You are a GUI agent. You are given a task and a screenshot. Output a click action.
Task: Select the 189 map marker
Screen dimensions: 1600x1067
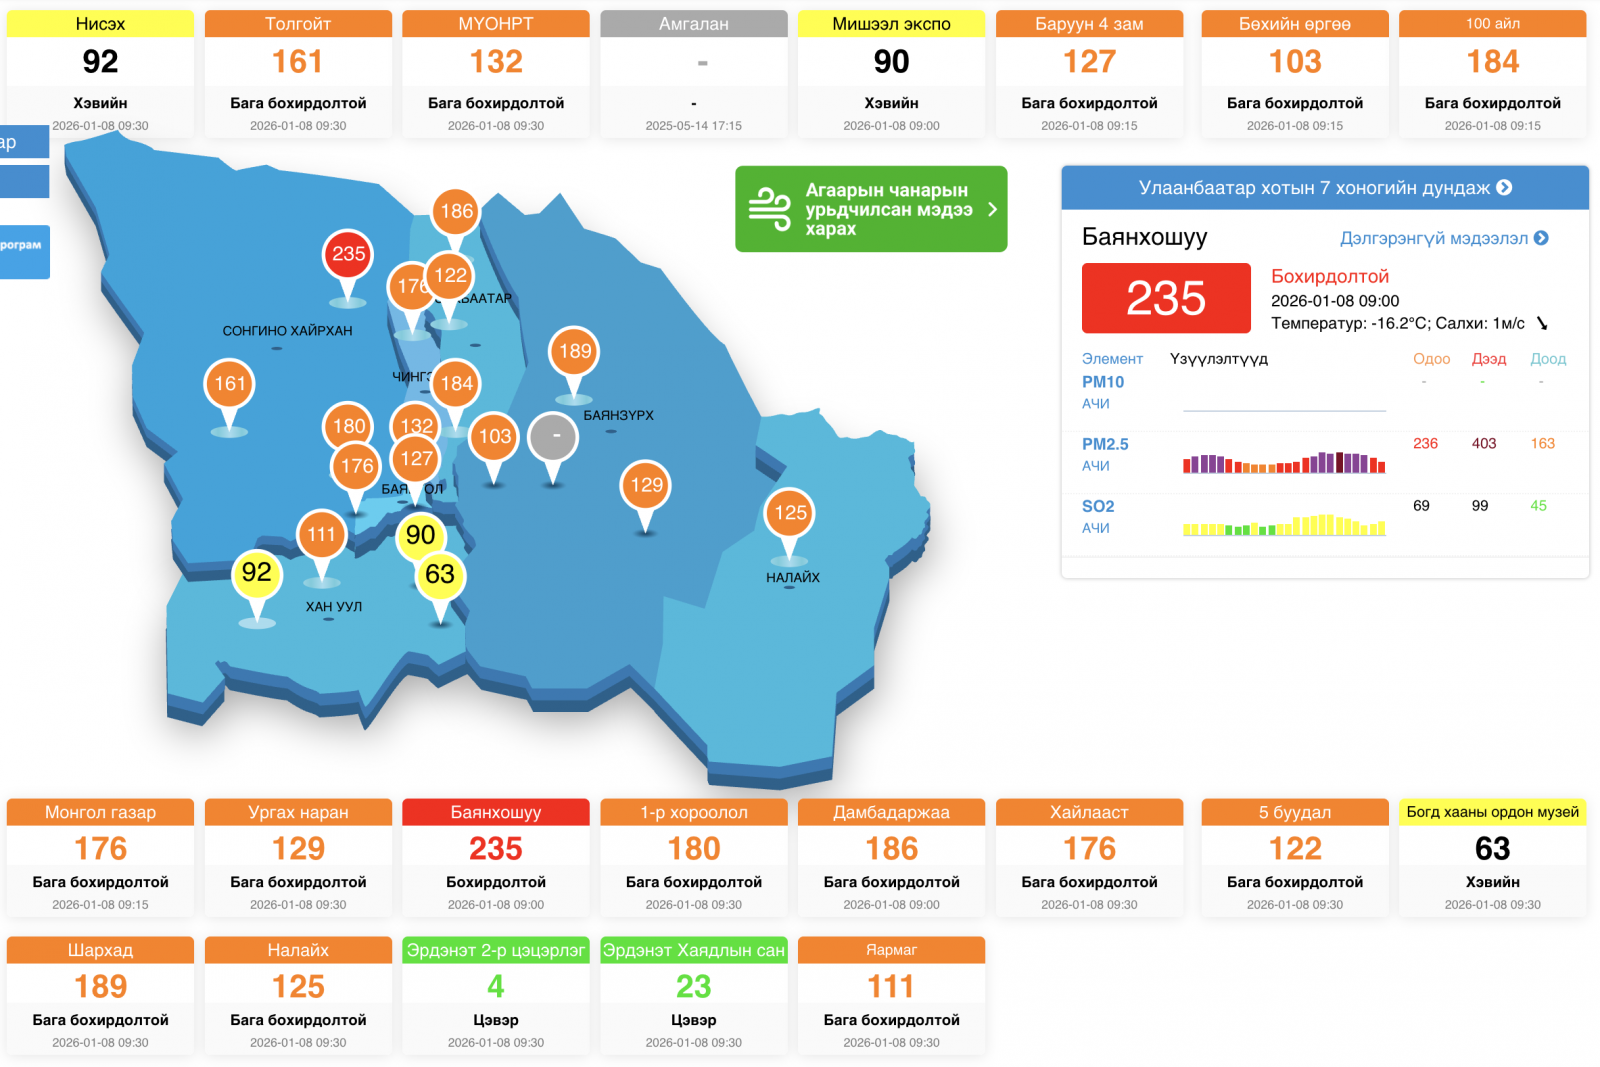pyautogui.click(x=574, y=352)
